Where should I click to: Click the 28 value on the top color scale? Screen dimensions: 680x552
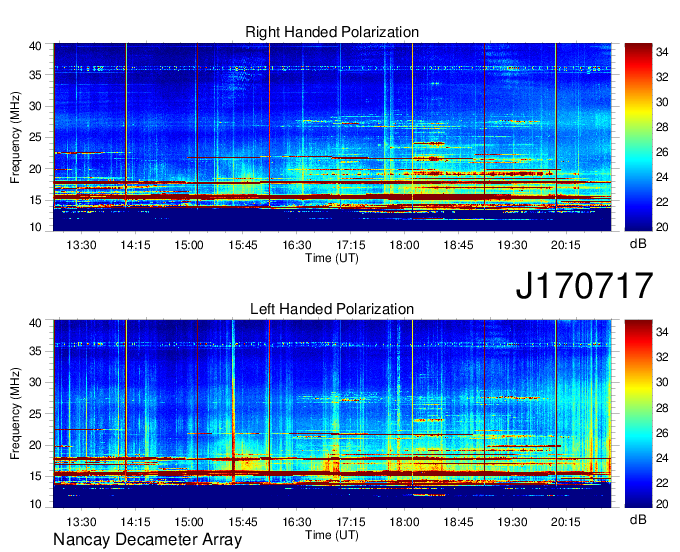tap(662, 127)
